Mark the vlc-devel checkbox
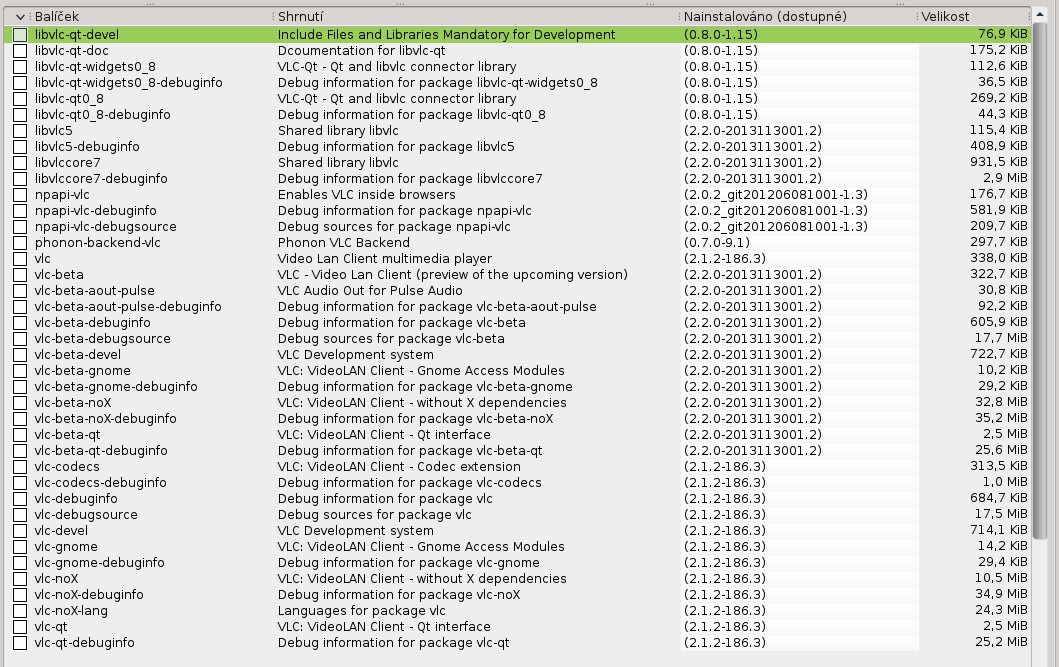1059x667 pixels. pos(20,531)
